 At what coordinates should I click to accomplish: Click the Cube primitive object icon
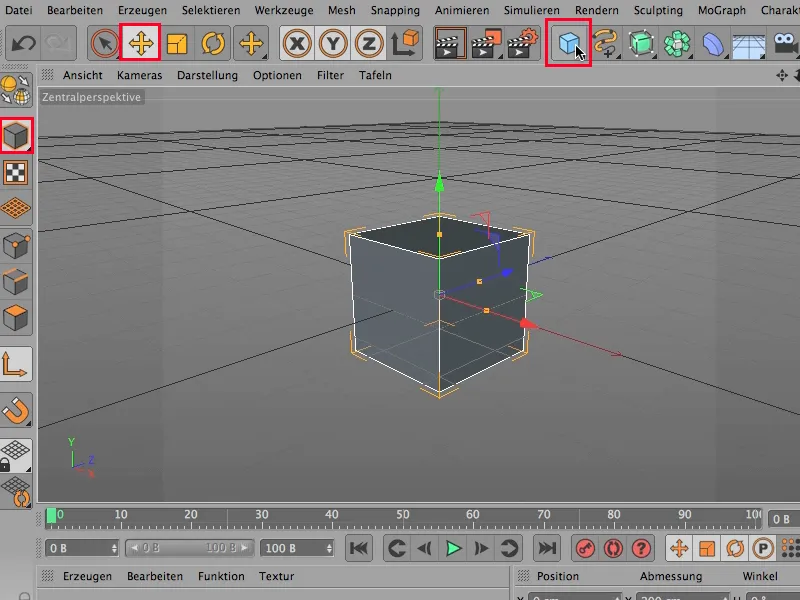[568, 44]
